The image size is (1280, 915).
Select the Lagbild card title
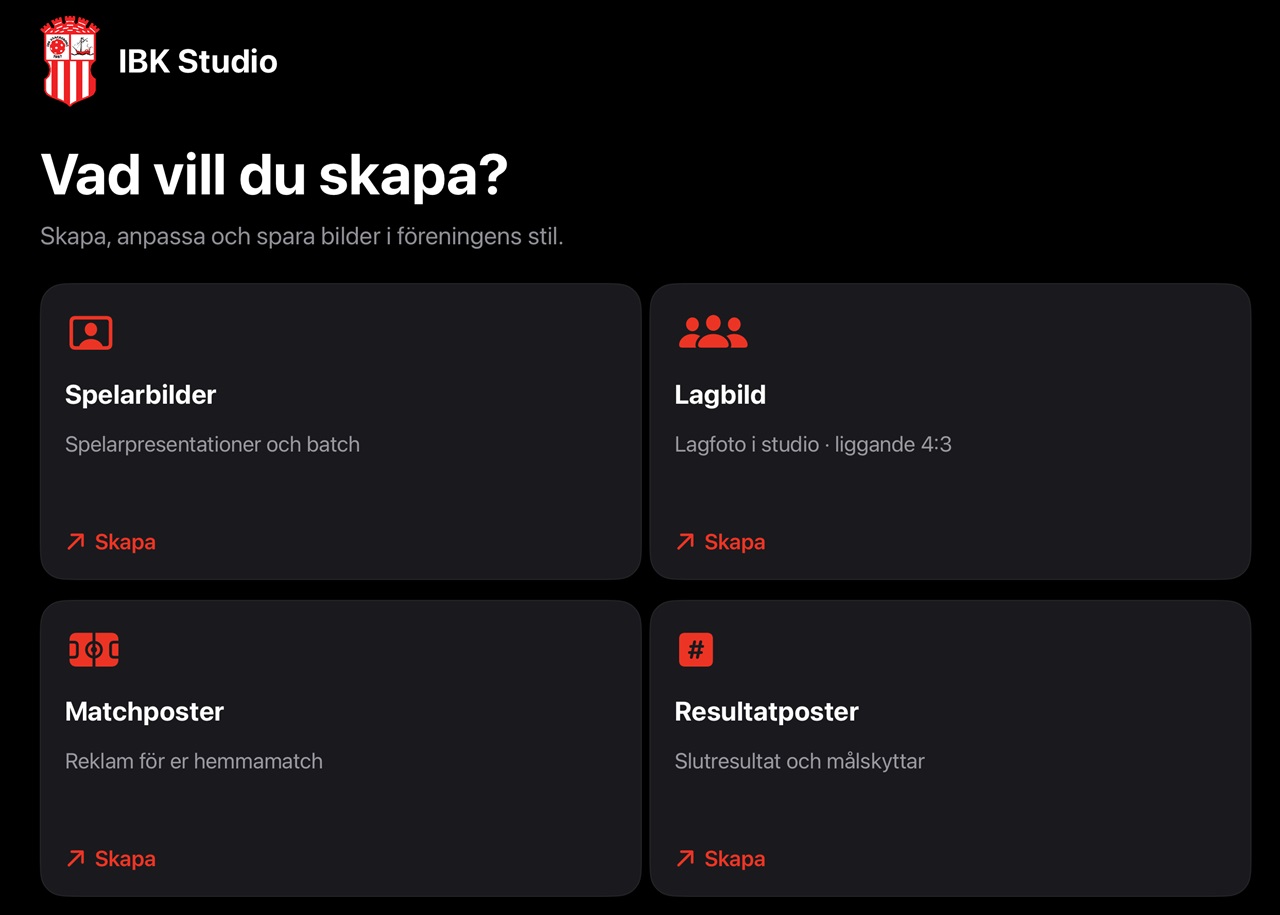(x=721, y=395)
